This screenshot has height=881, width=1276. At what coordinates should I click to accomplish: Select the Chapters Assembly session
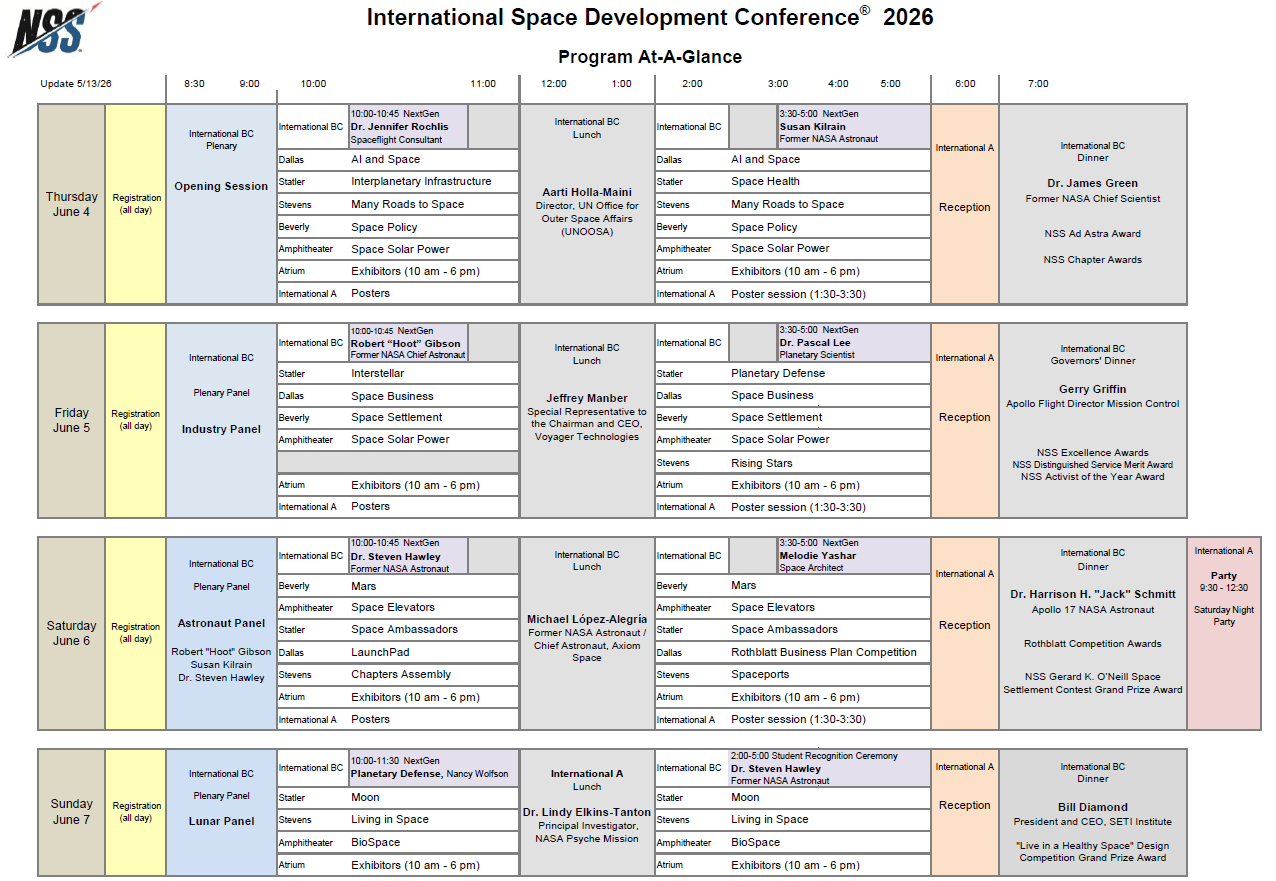401,674
